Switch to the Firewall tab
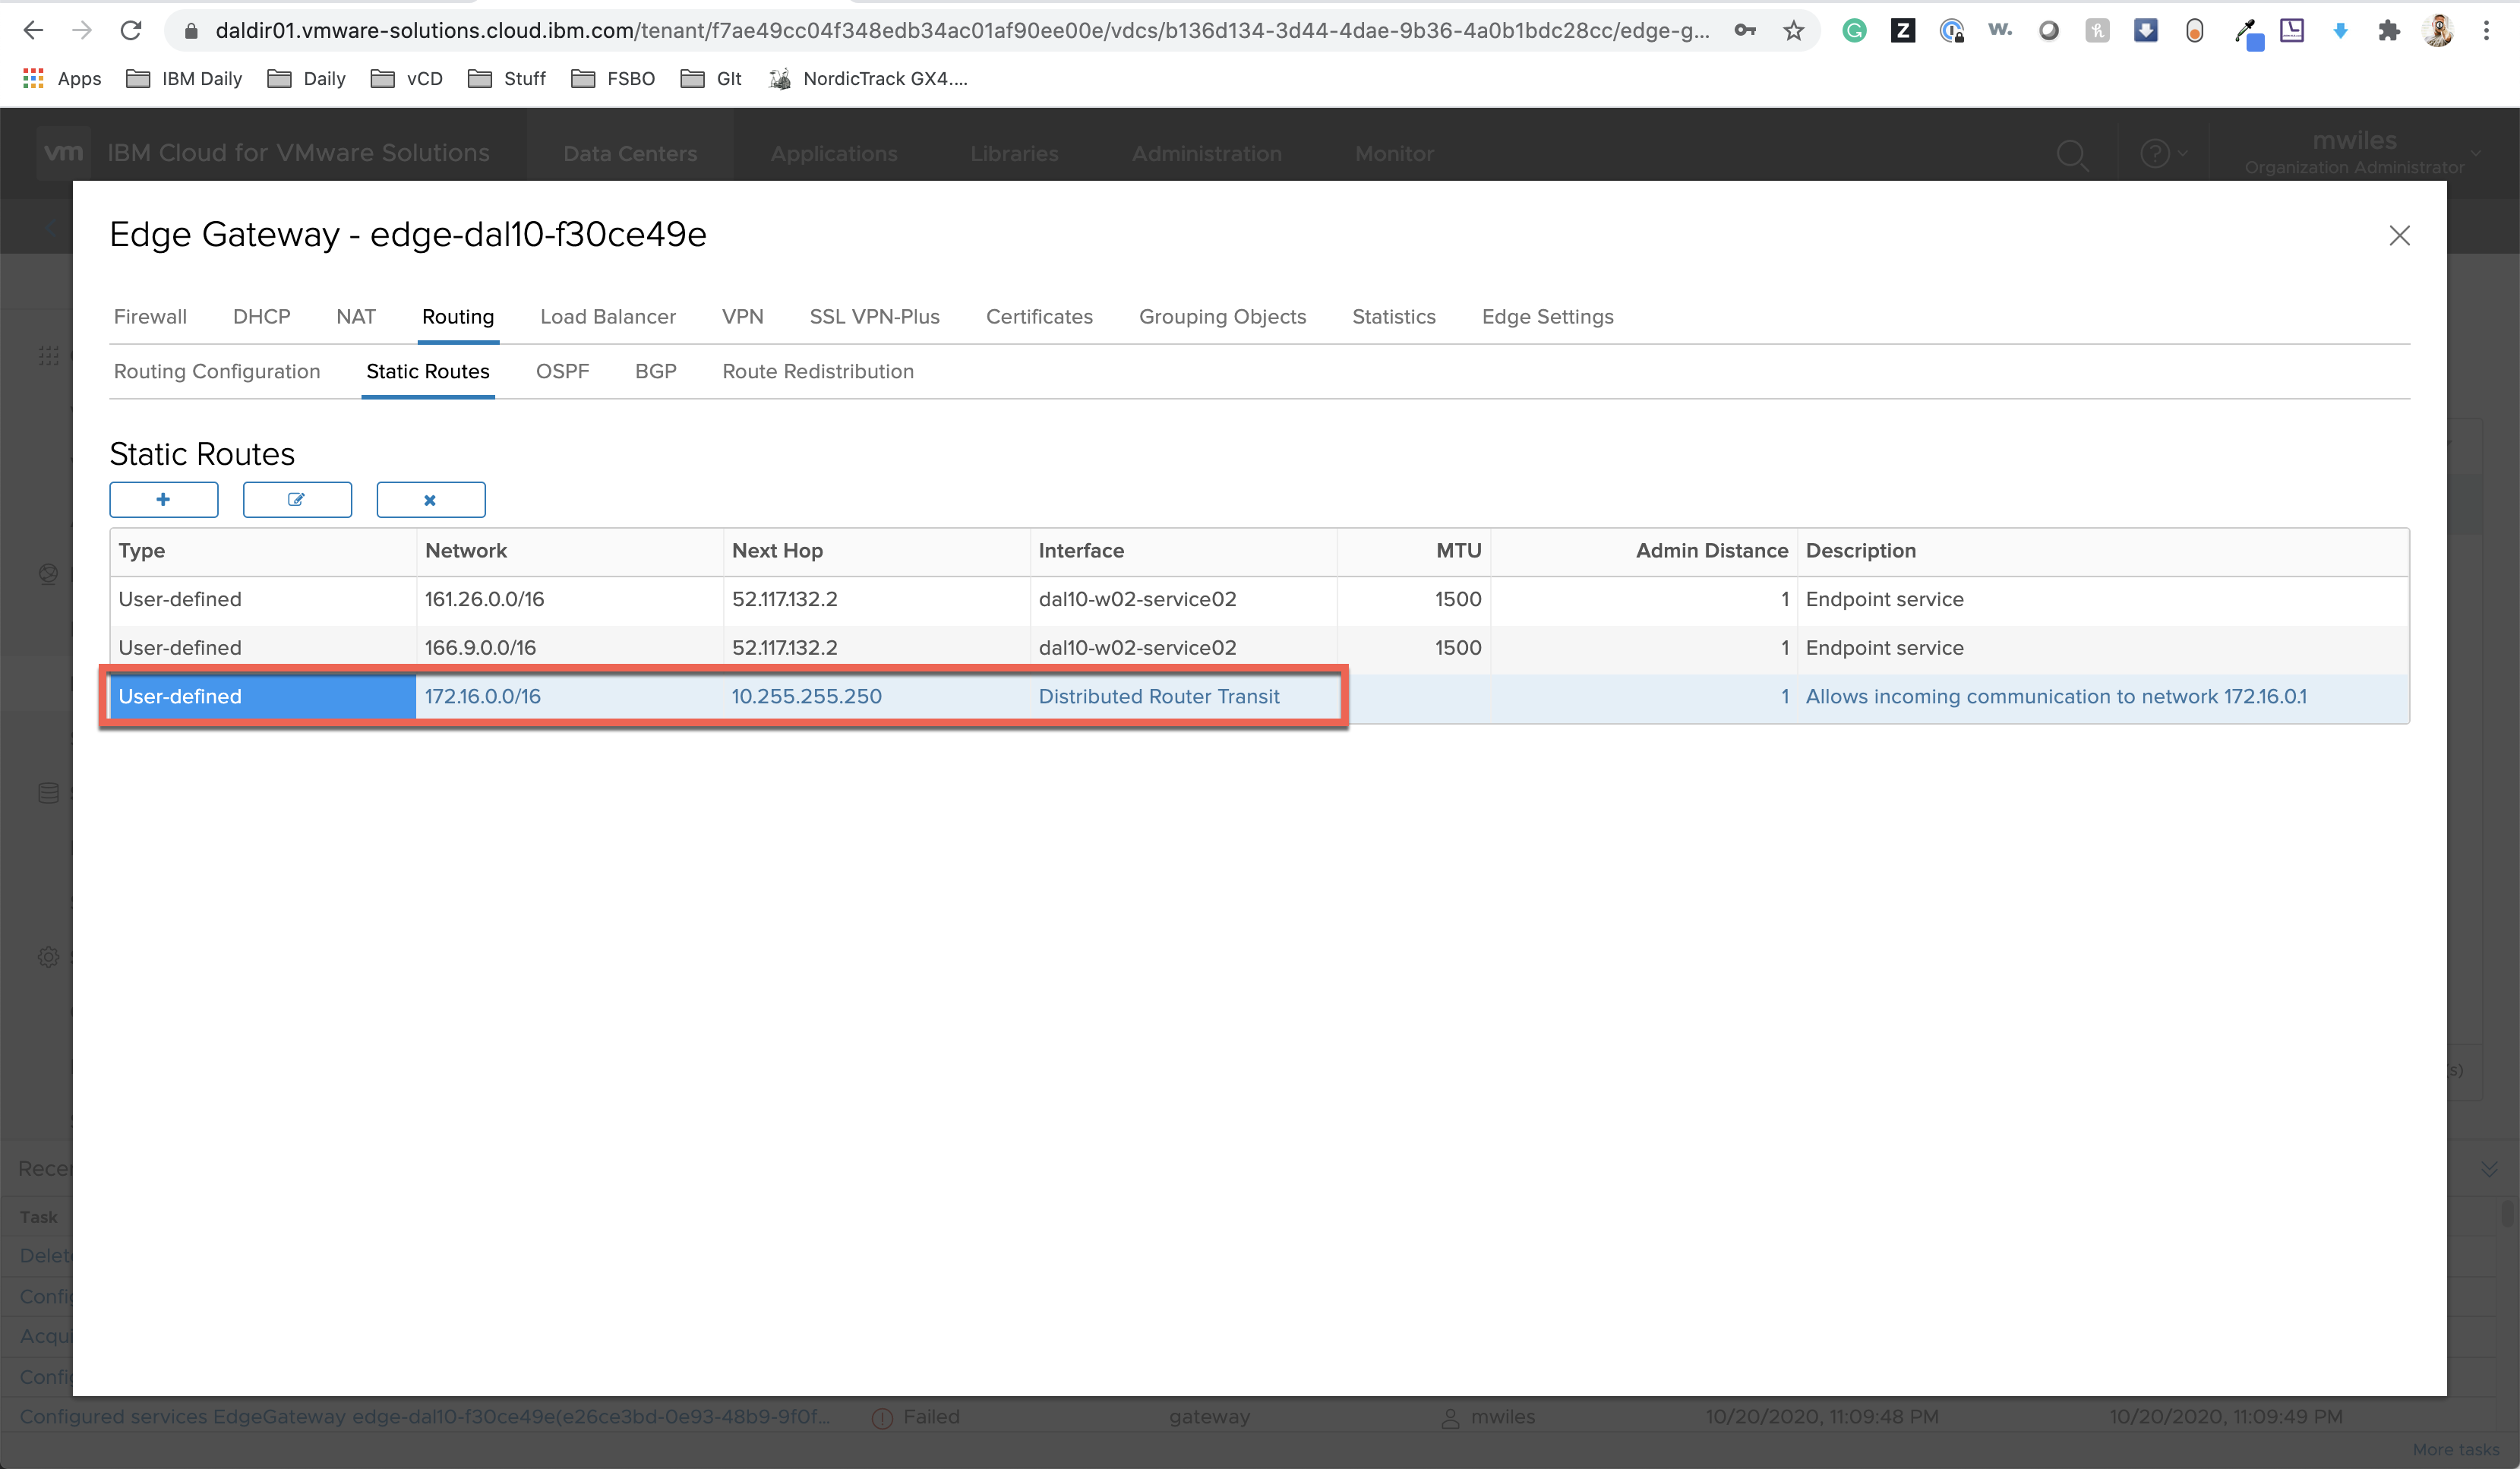The height and width of the screenshot is (1469, 2520). pyautogui.click(x=150, y=317)
